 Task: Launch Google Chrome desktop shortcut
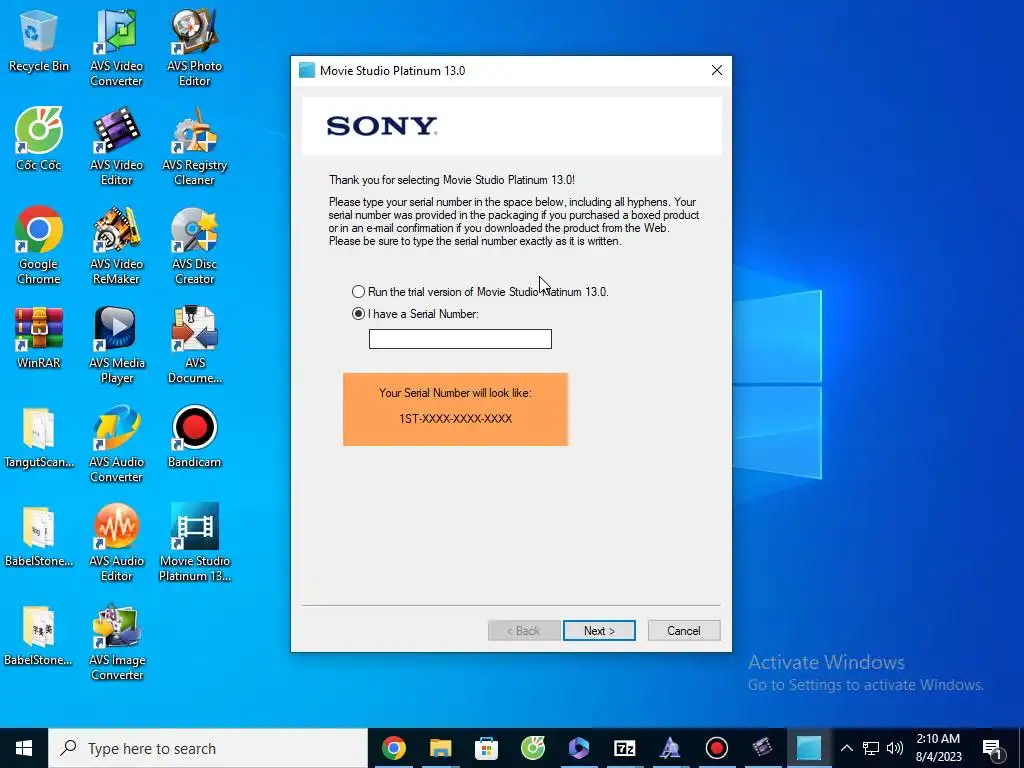tap(39, 246)
